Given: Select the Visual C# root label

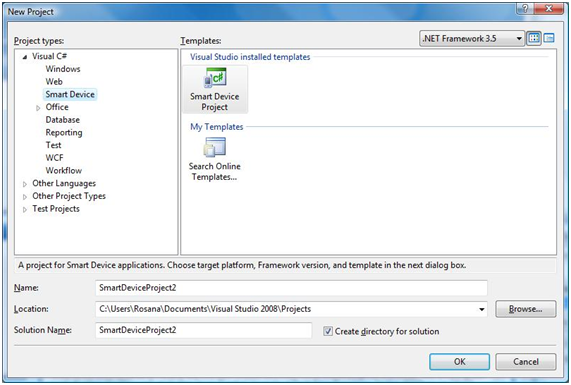Looking at the screenshot, I should pyautogui.click(x=49, y=56).
